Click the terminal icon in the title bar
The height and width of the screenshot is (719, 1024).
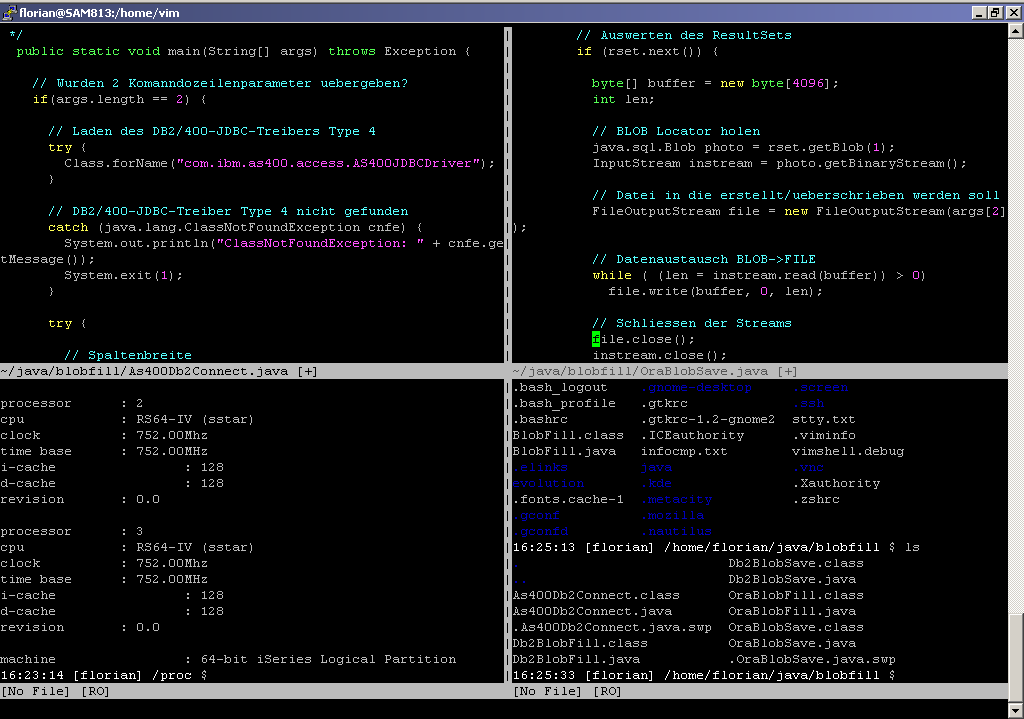click(9, 11)
